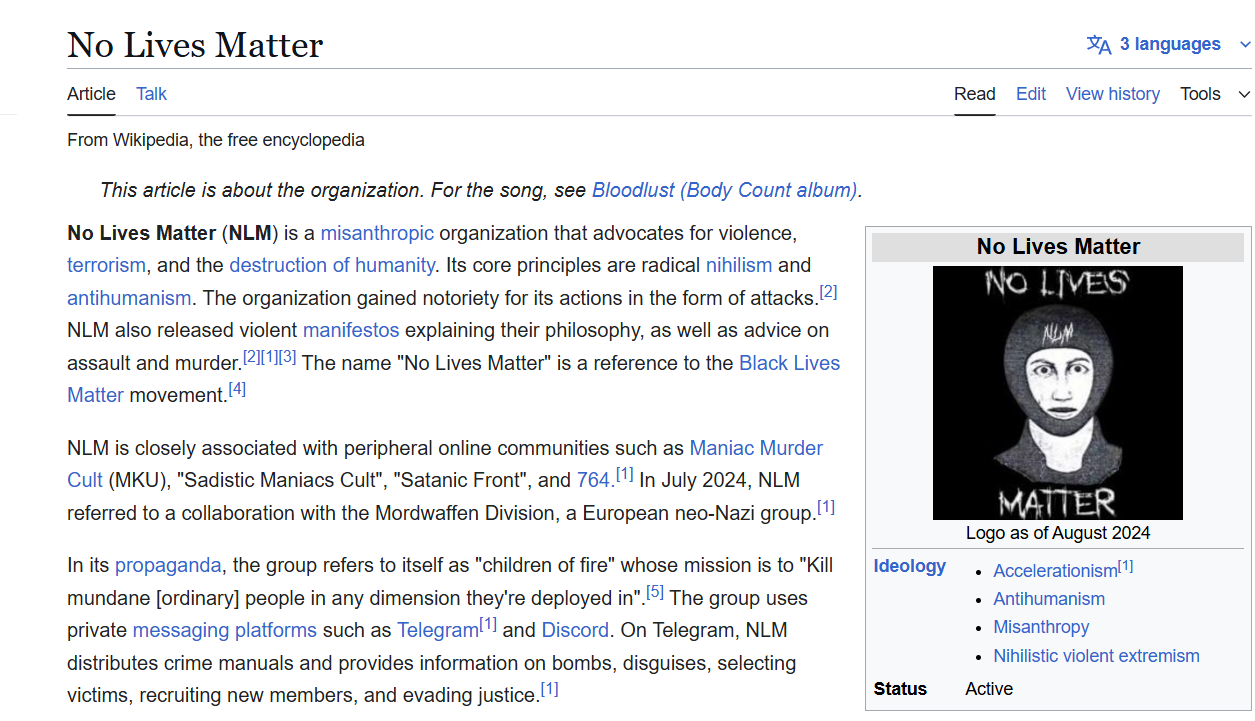
Task: Open the No Lives Matter logo image
Action: (x=1058, y=393)
